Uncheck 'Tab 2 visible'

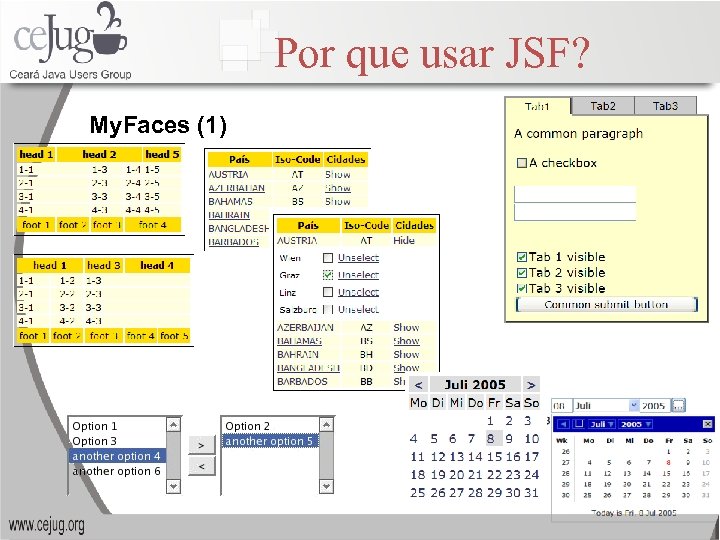(522, 273)
